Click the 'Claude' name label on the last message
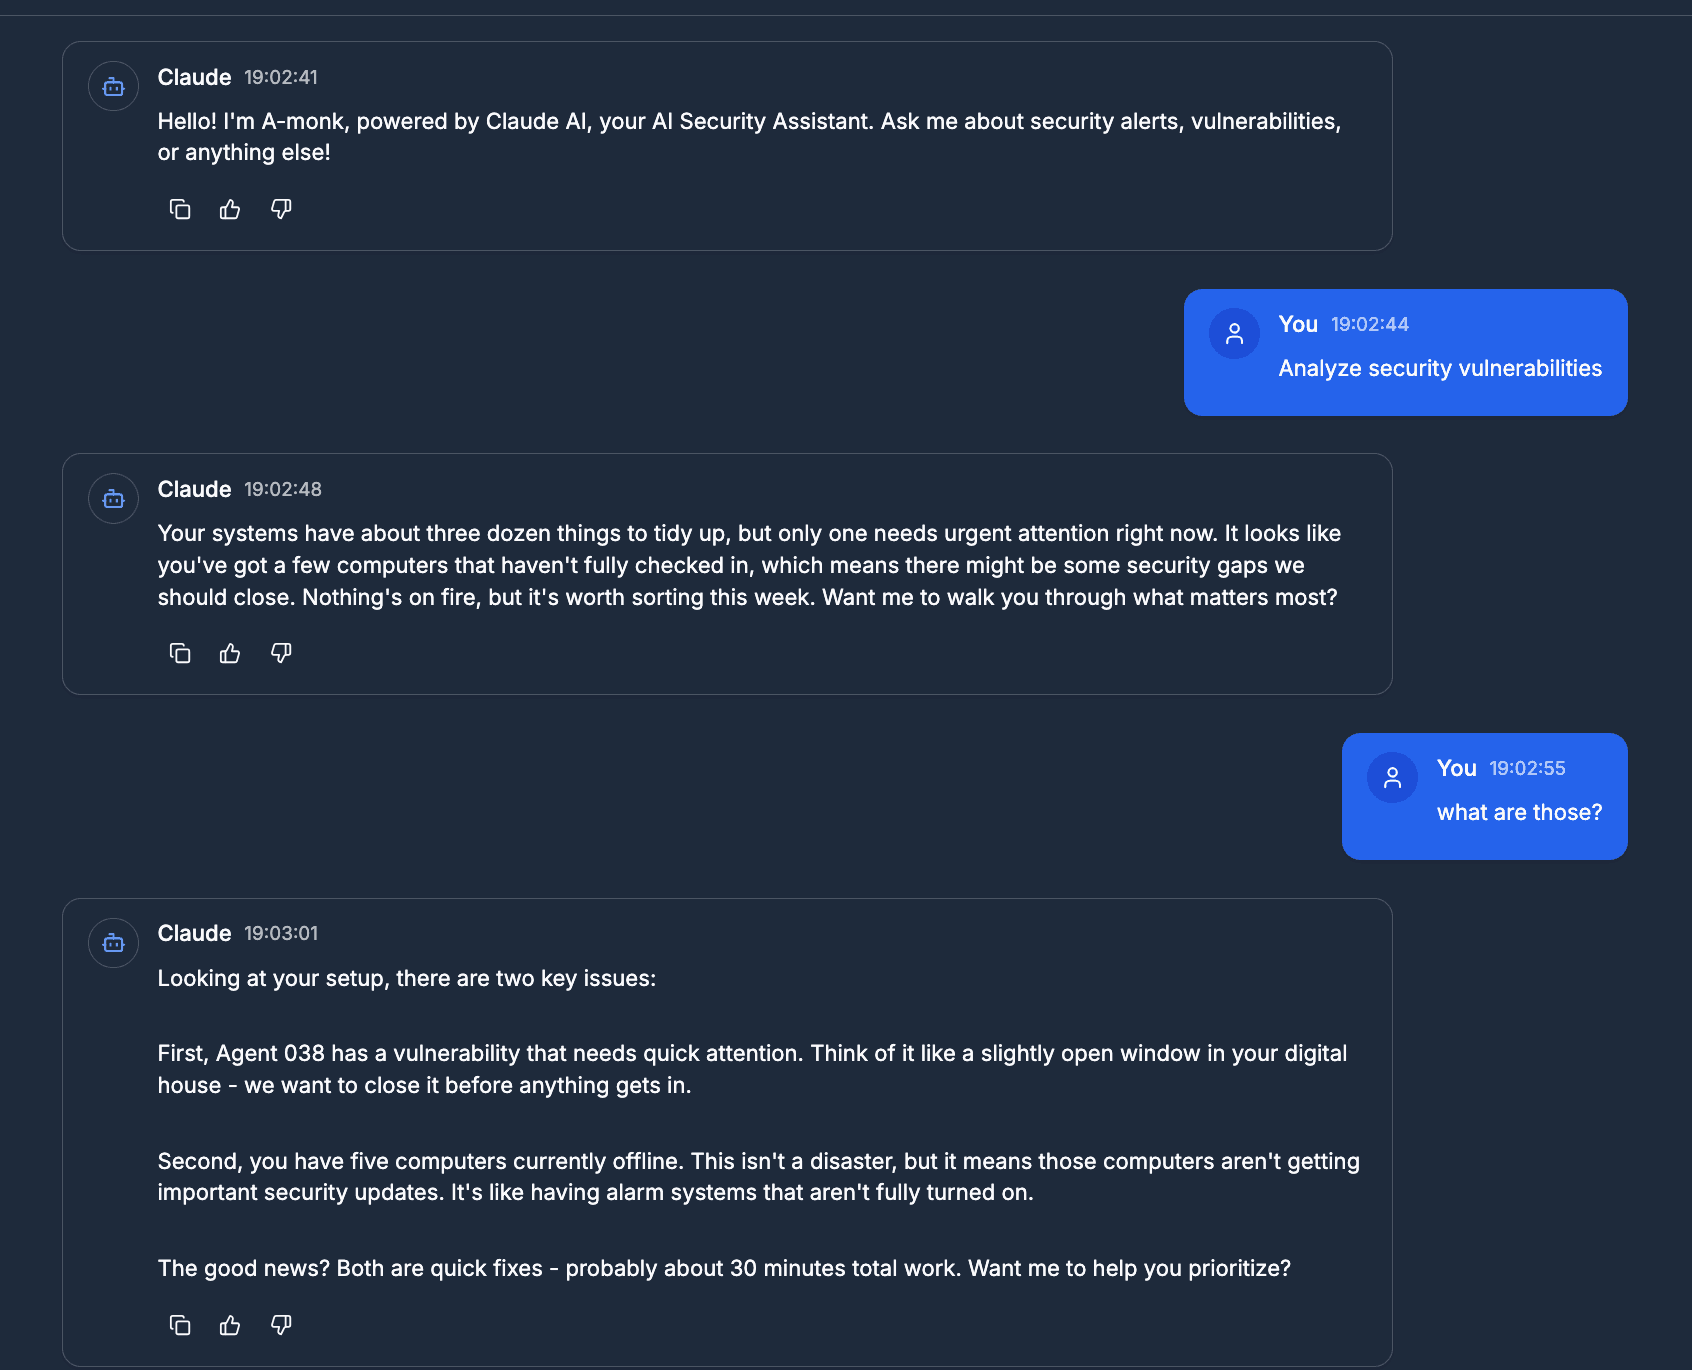 (194, 933)
